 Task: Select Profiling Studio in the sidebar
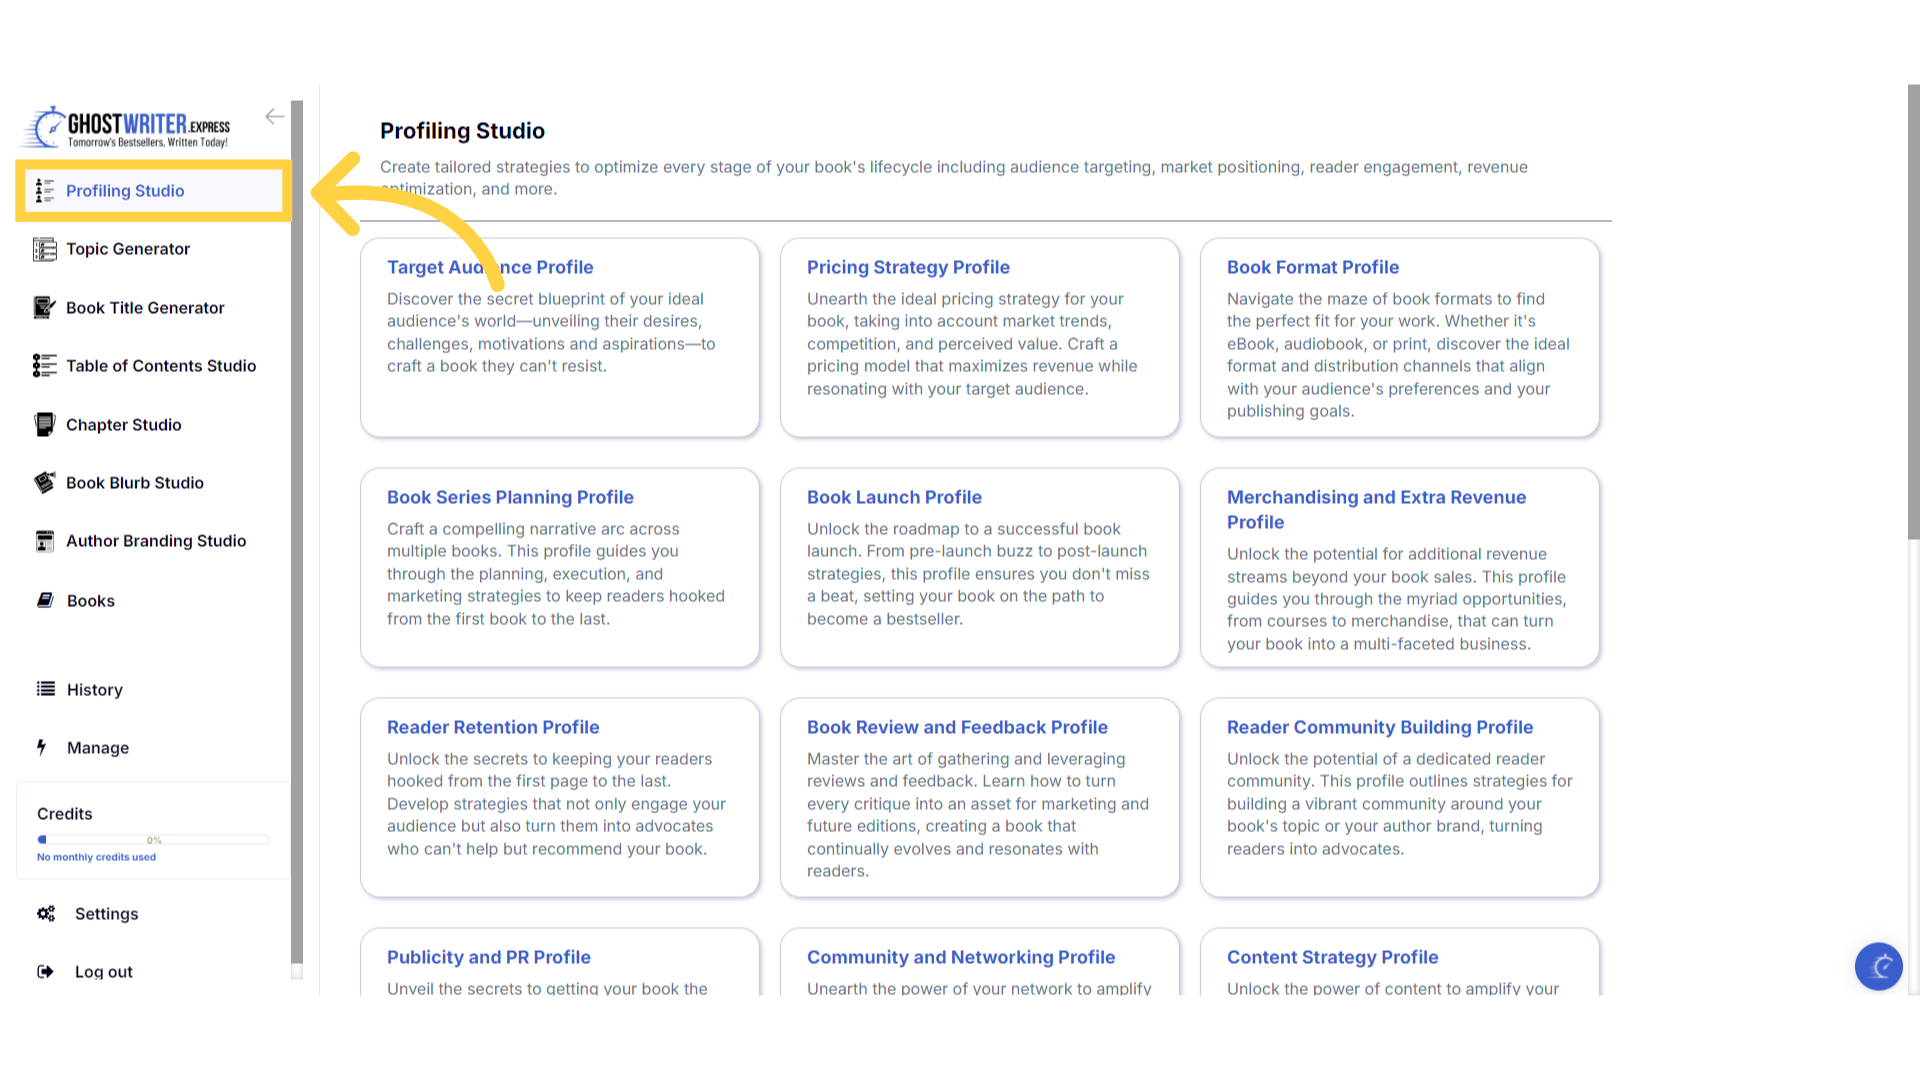(125, 191)
